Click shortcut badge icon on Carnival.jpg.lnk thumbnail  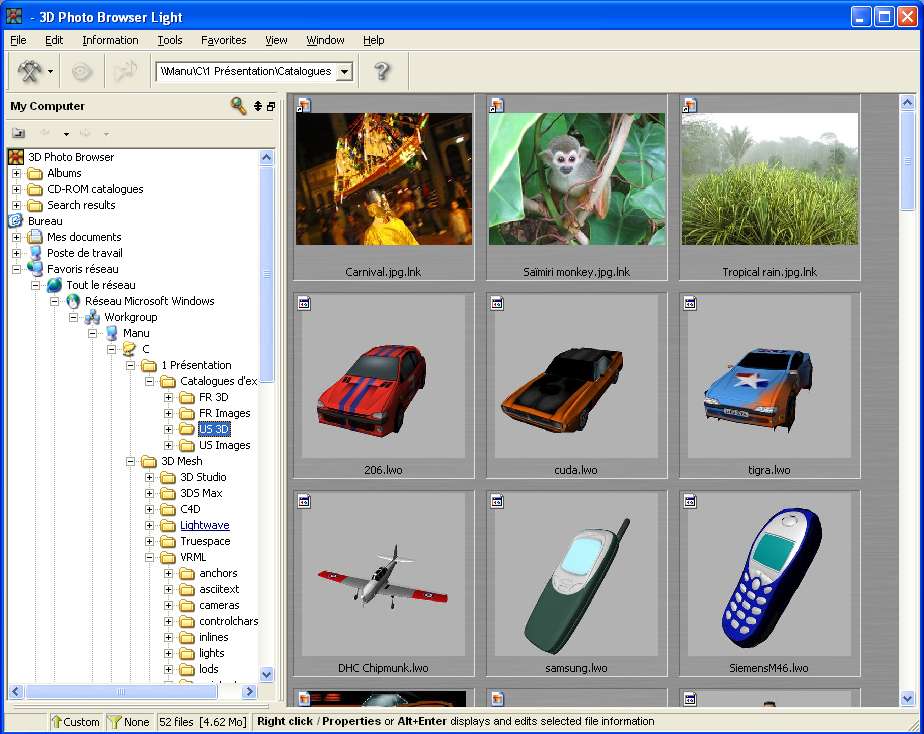coord(304,106)
